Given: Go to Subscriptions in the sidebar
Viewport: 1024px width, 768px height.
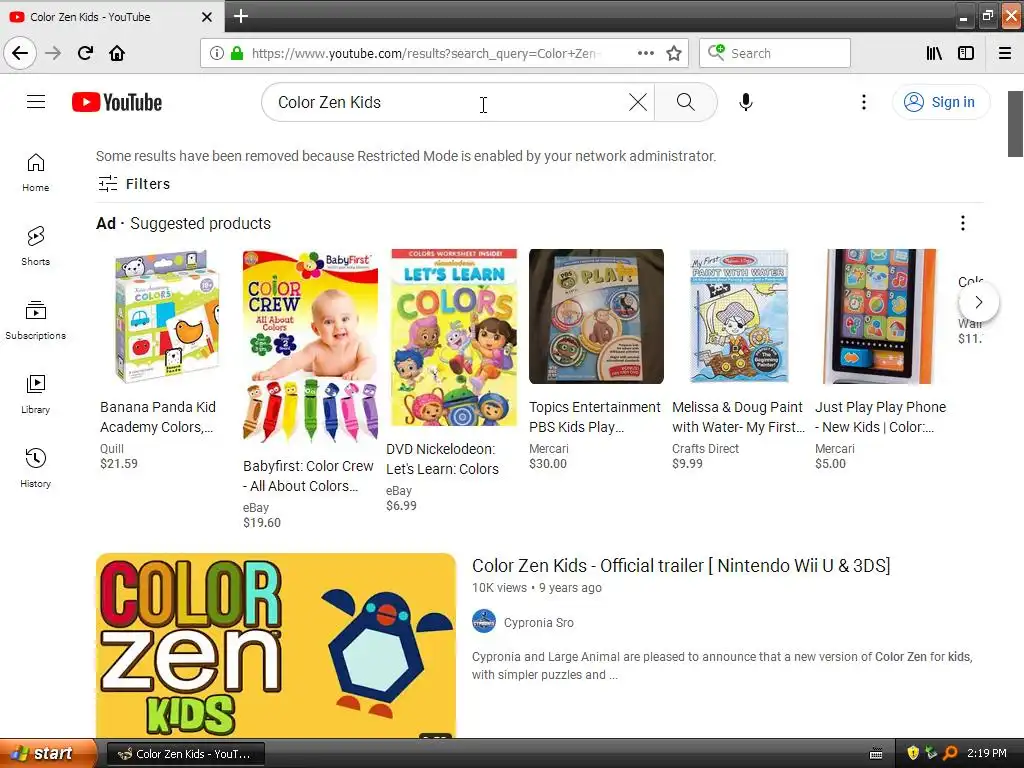Looking at the screenshot, I should coord(35,320).
